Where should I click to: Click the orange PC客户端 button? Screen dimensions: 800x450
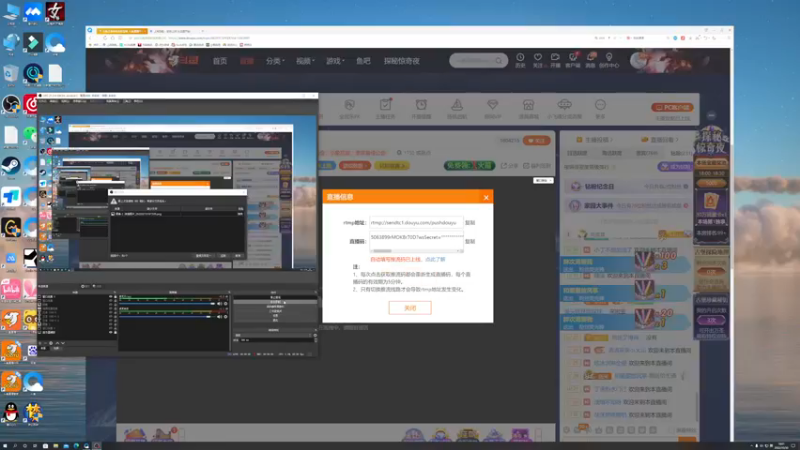point(672,107)
